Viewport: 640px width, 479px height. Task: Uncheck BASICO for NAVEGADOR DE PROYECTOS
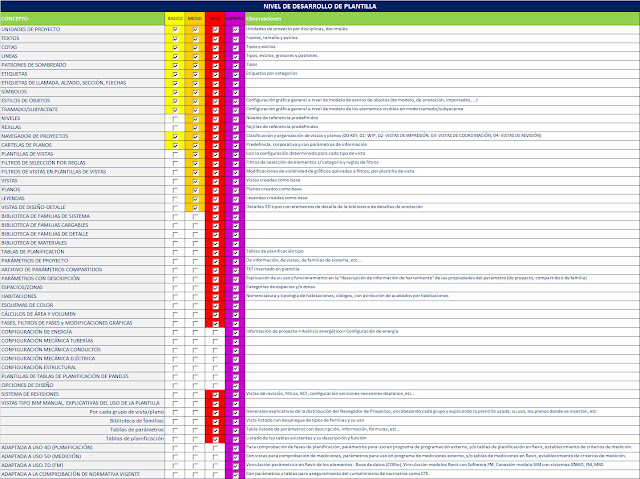click(x=175, y=135)
